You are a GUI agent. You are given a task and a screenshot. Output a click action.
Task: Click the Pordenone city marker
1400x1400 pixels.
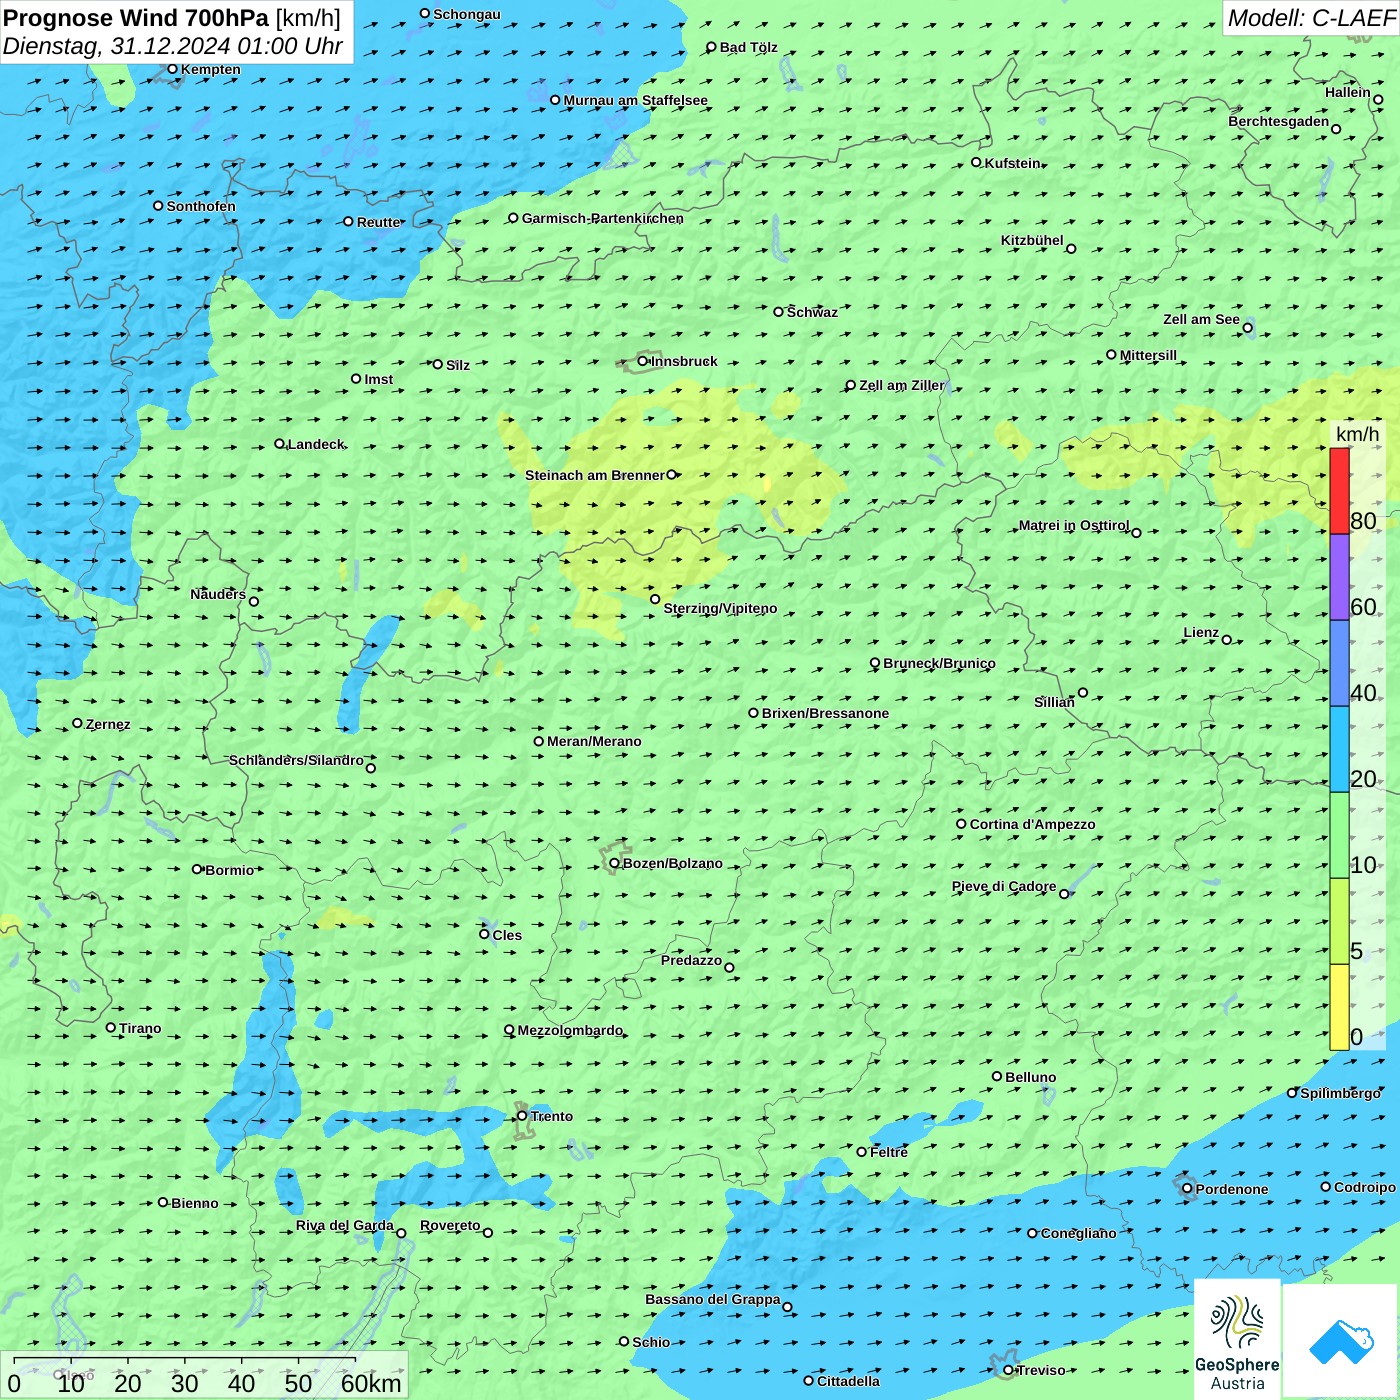point(1187,1188)
